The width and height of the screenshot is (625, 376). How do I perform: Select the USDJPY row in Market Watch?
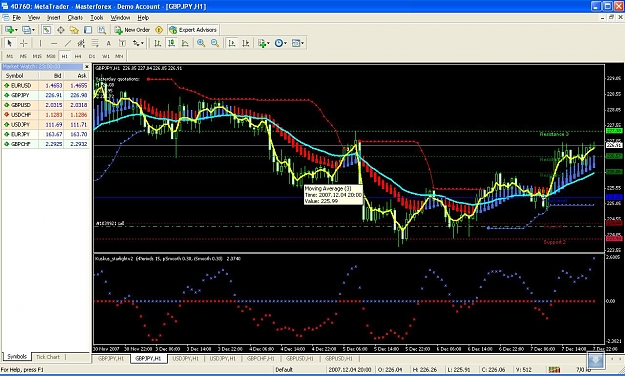click(46, 124)
